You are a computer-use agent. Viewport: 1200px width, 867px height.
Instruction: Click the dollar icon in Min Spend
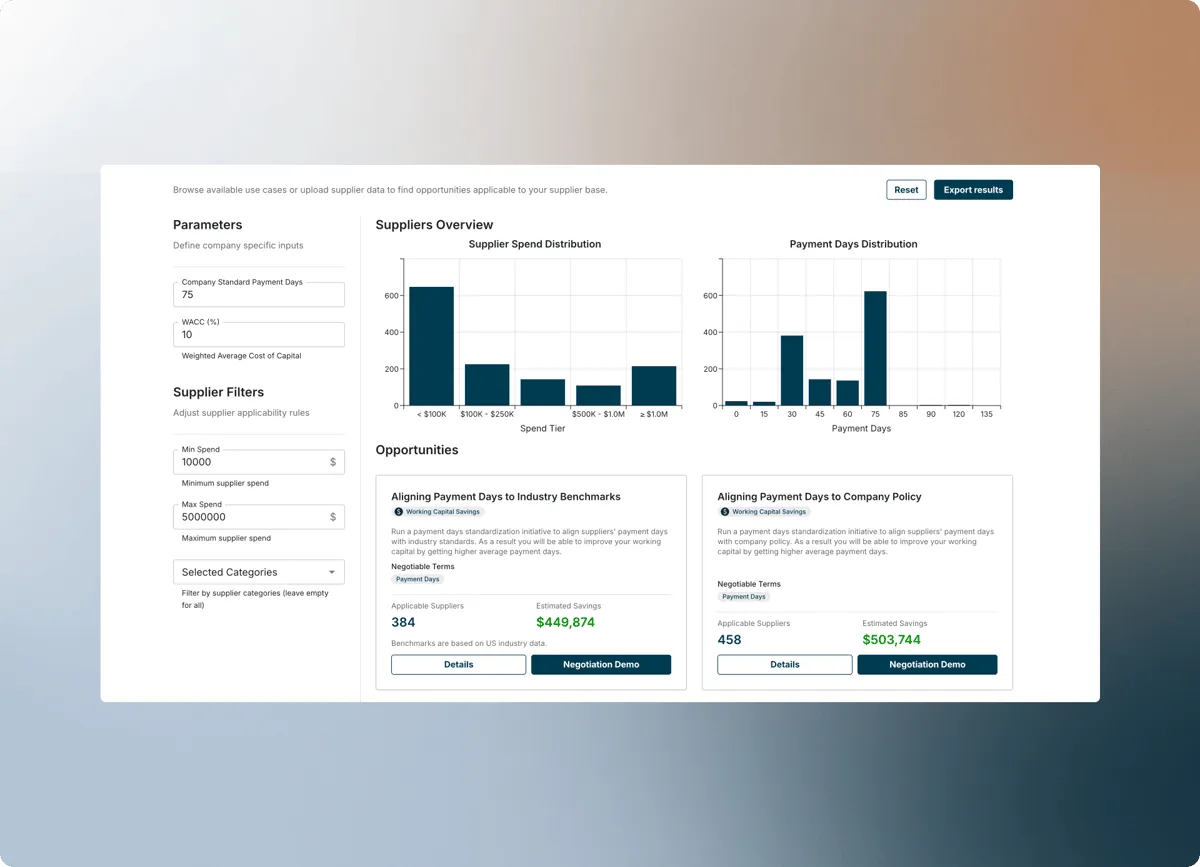coord(333,462)
